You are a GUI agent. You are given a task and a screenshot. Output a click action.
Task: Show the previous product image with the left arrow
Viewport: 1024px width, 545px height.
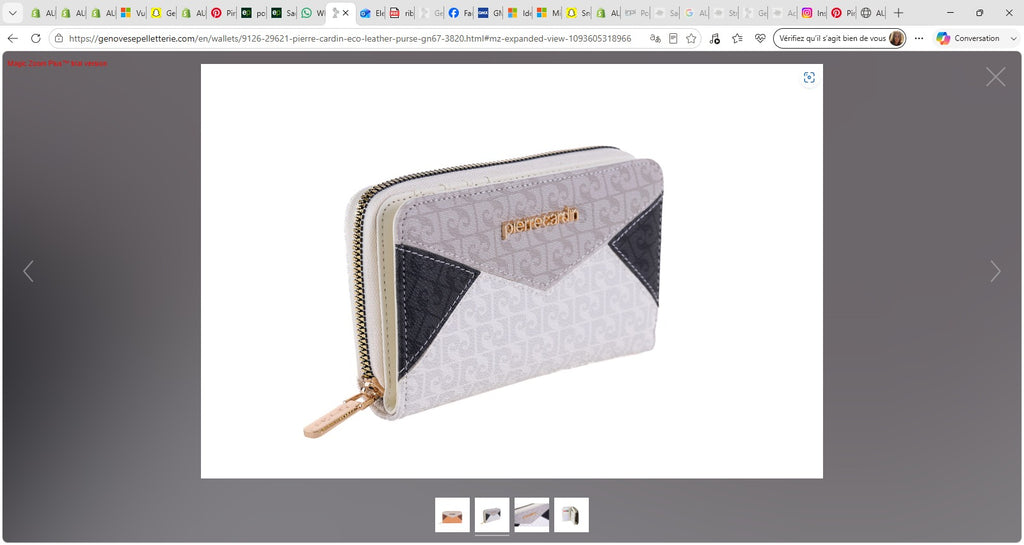click(28, 272)
